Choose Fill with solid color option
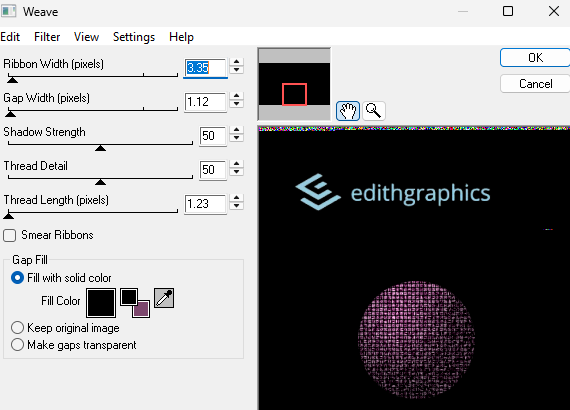This screenshot has width=570, height=410. pyautogui.click(x=17, y=278)
